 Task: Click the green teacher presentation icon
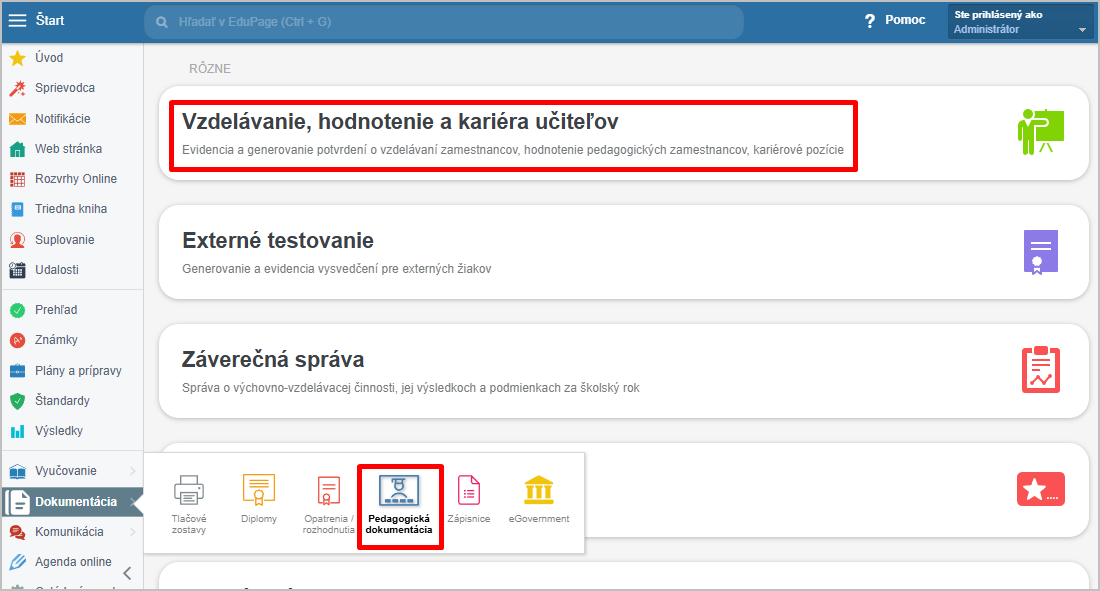point(1040,132)
